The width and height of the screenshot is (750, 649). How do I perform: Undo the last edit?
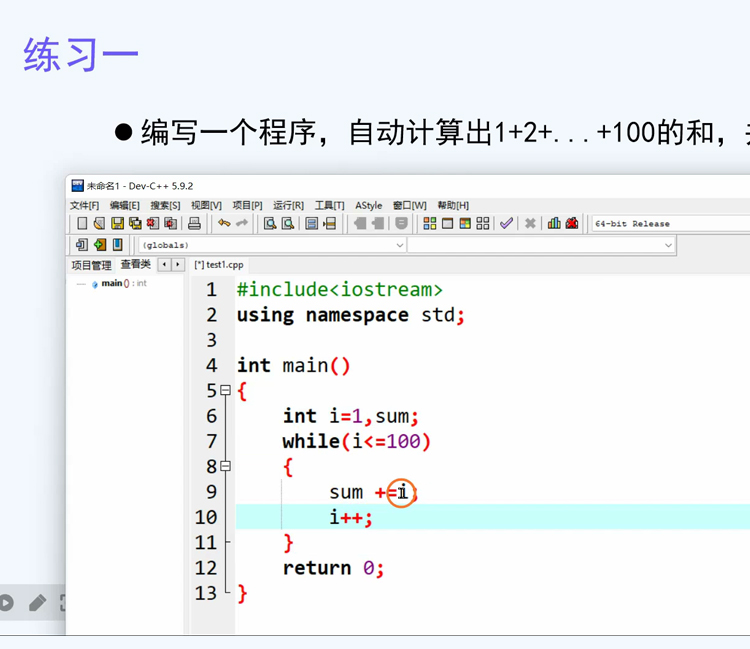coord(224,223)
